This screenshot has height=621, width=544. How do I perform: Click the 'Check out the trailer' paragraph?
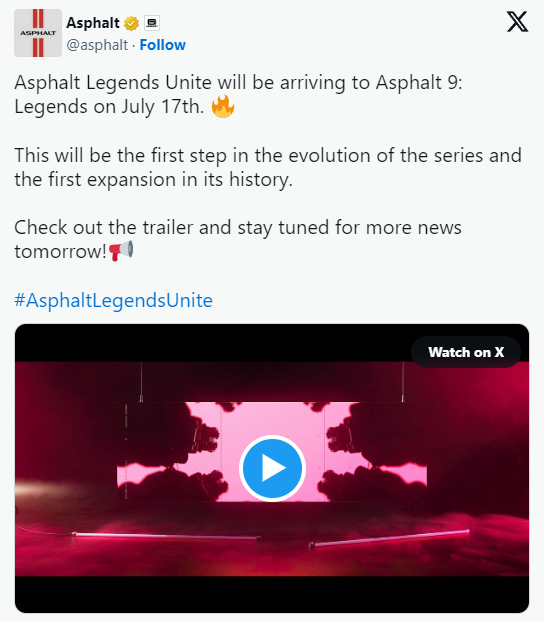point(238,239)
